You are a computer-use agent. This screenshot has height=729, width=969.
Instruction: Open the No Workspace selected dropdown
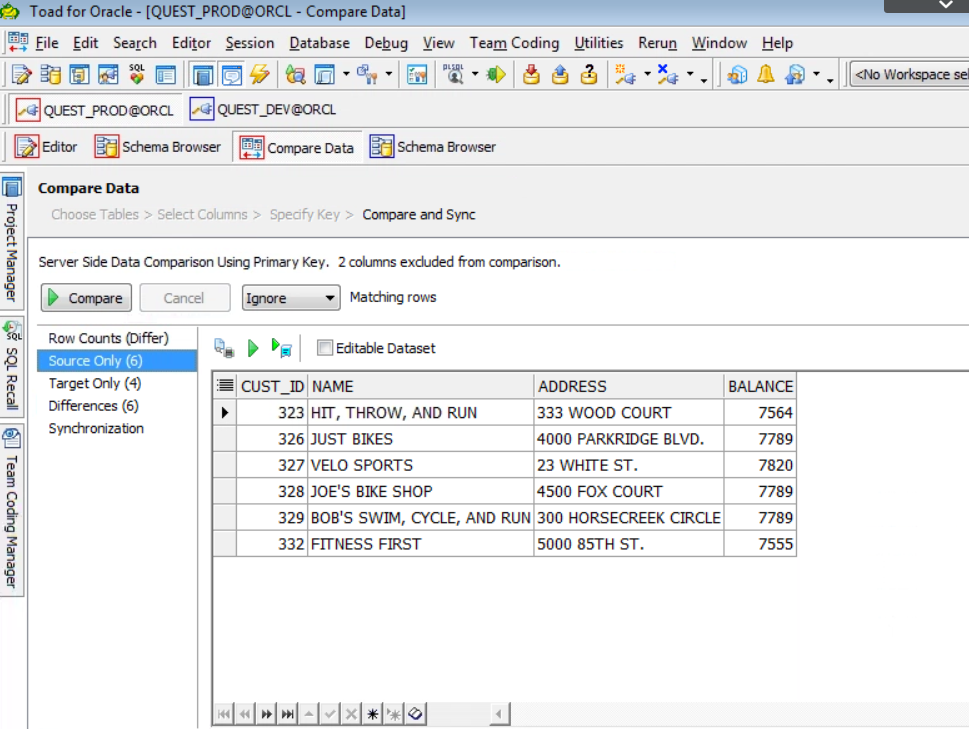(x=909, y=75)
